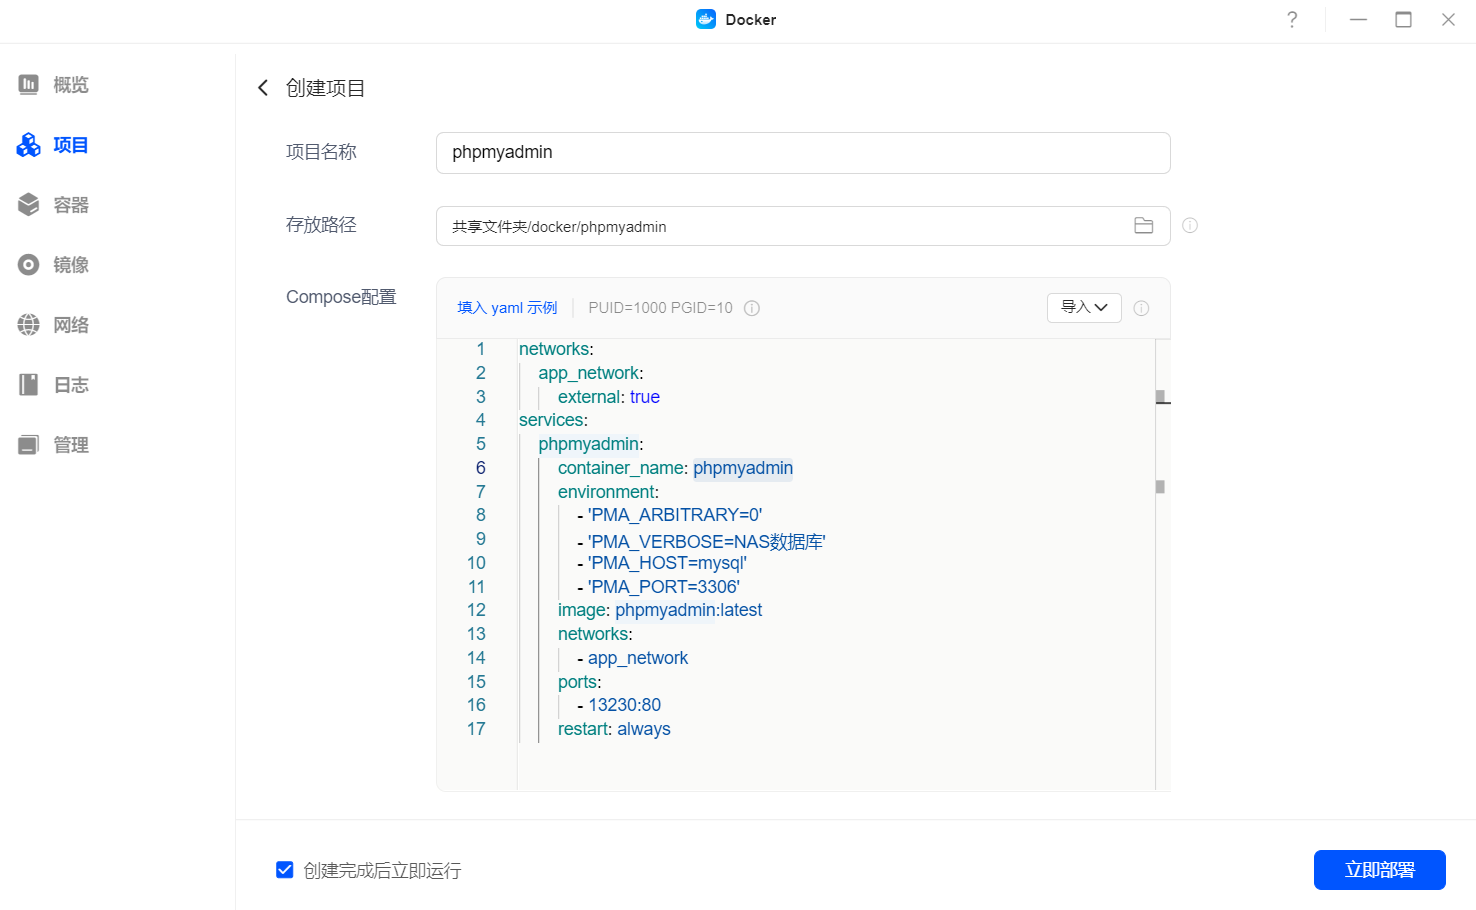Click the info icon beside storage path field
Viewport: 1476px width, 910px height.
[1190, 226]
